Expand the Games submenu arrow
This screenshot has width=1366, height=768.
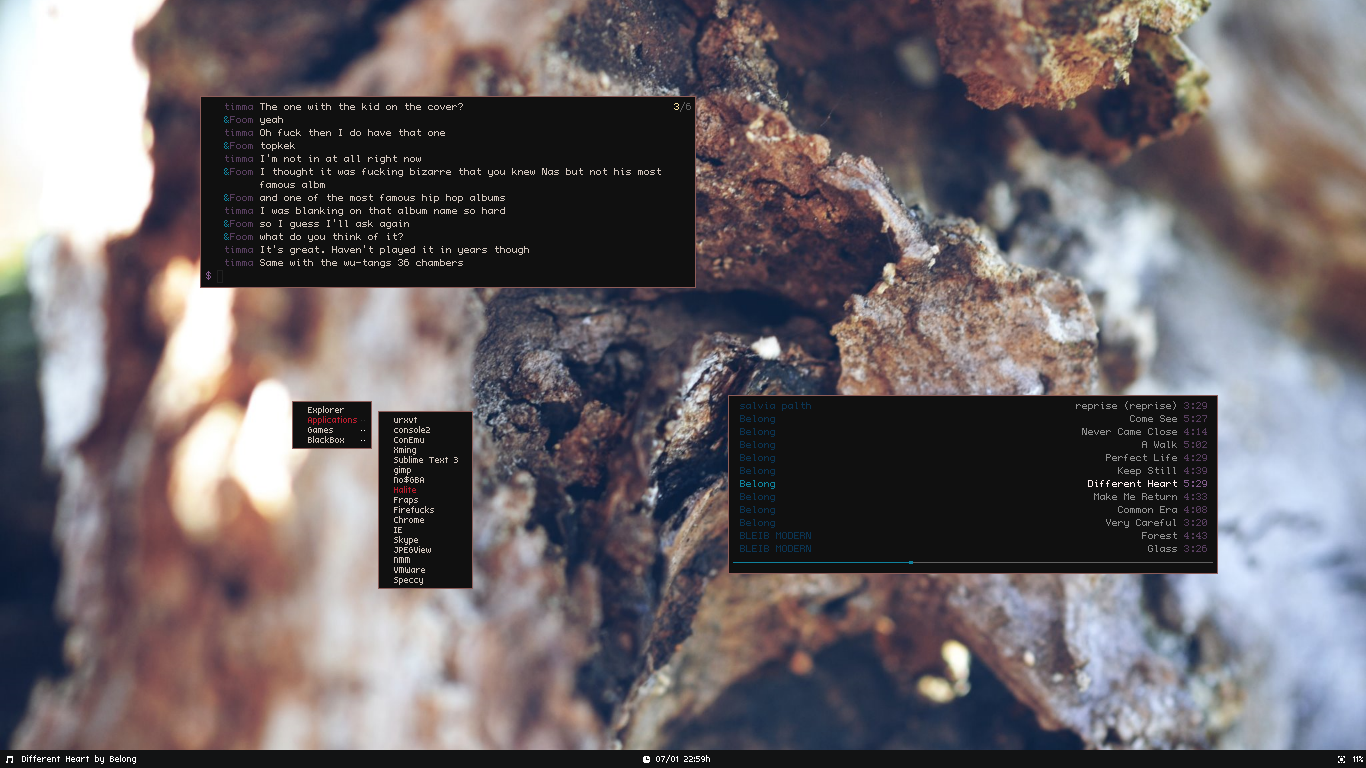[363, 430]
